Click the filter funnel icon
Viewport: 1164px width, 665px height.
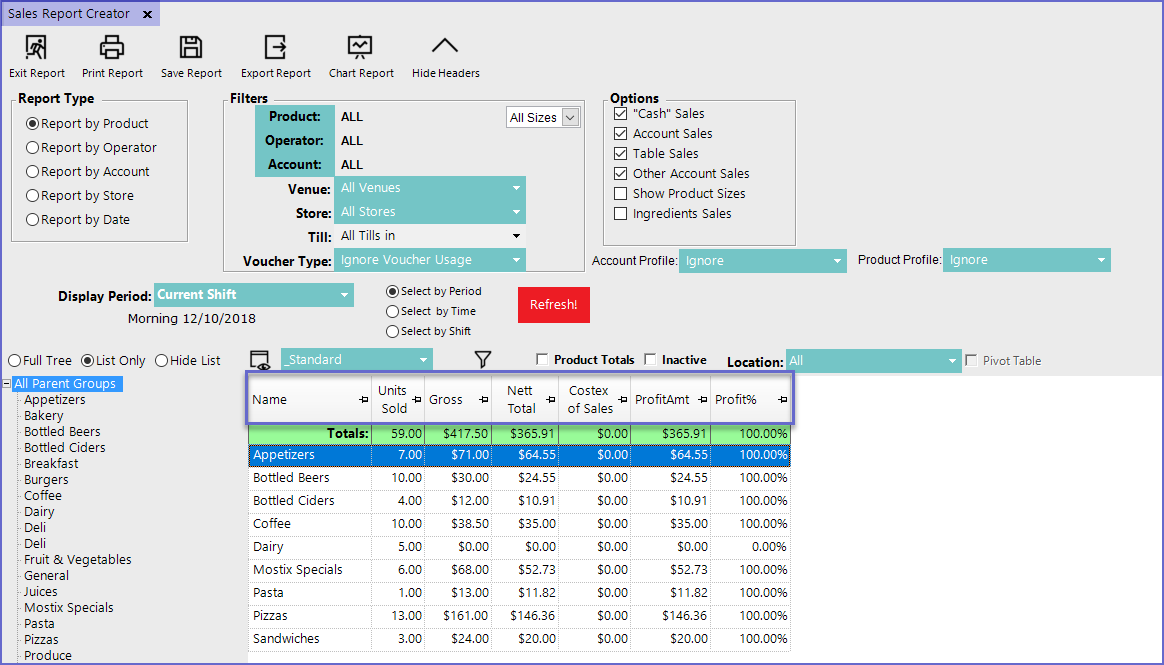pyautogui.click(x=483, y=359)
